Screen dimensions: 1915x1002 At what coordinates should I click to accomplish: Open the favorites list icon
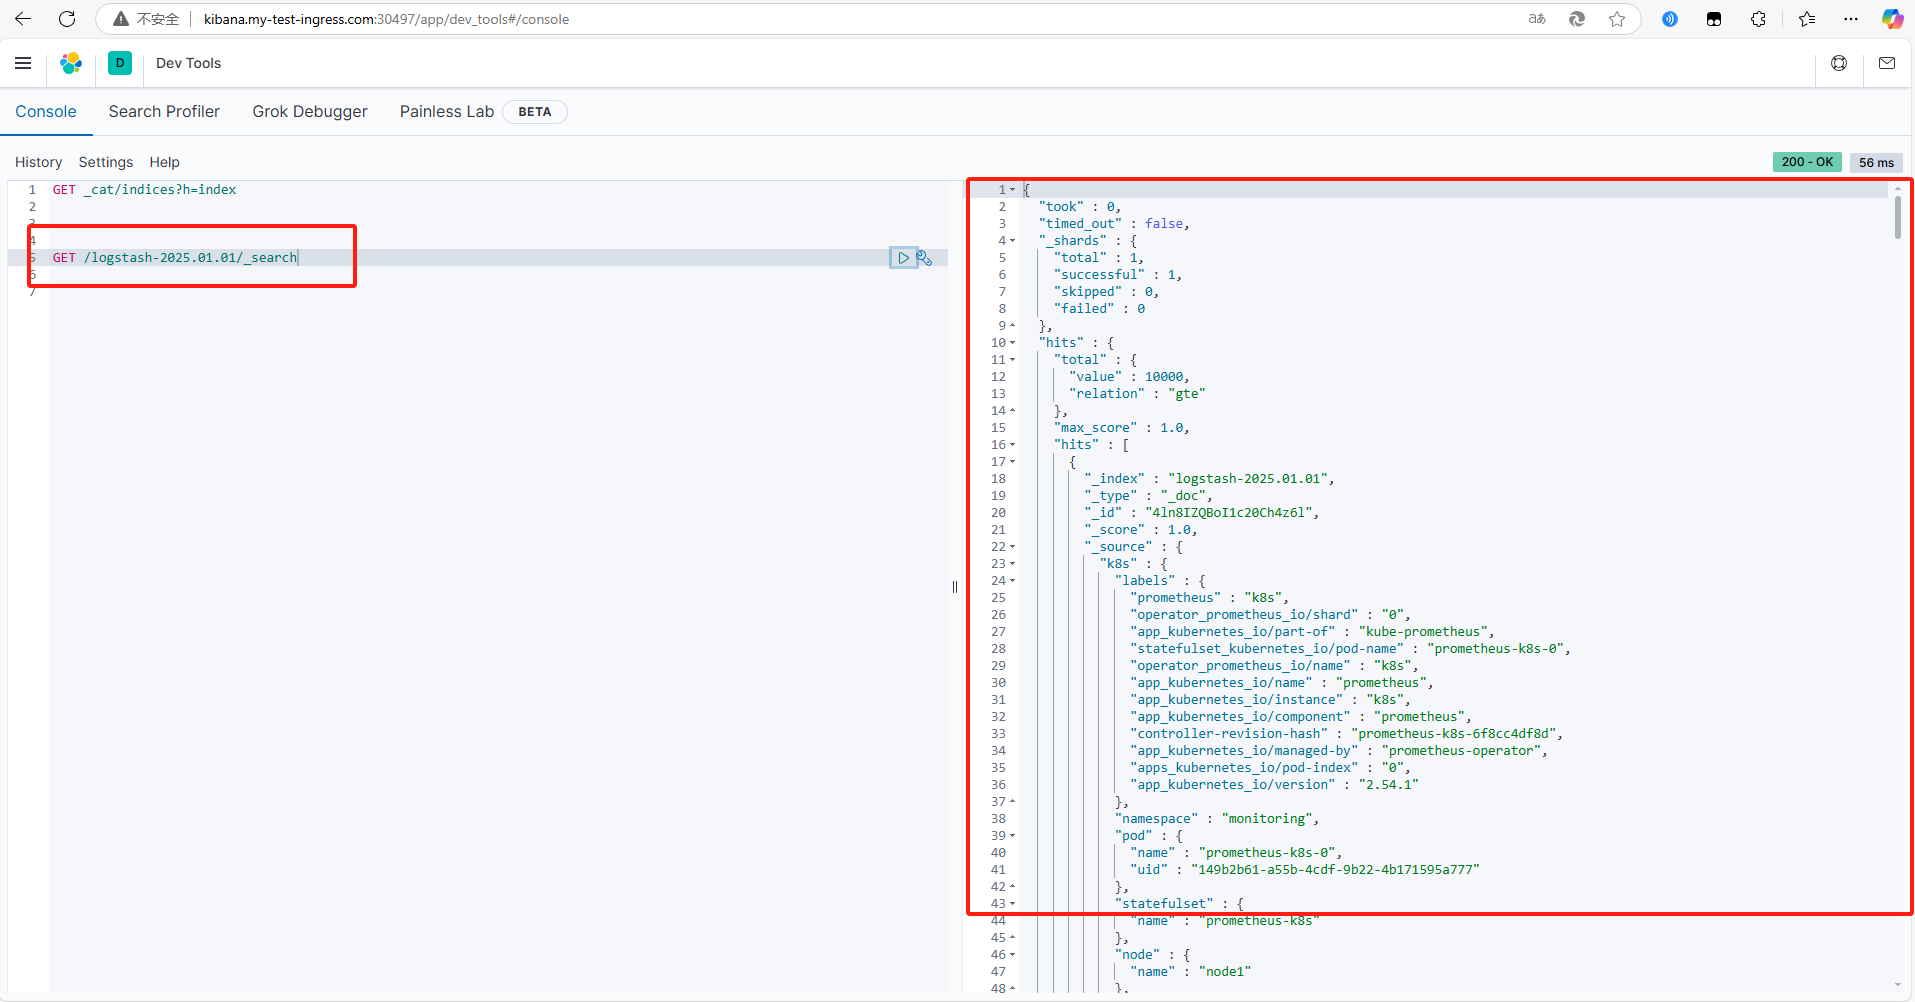point(1807,19)
